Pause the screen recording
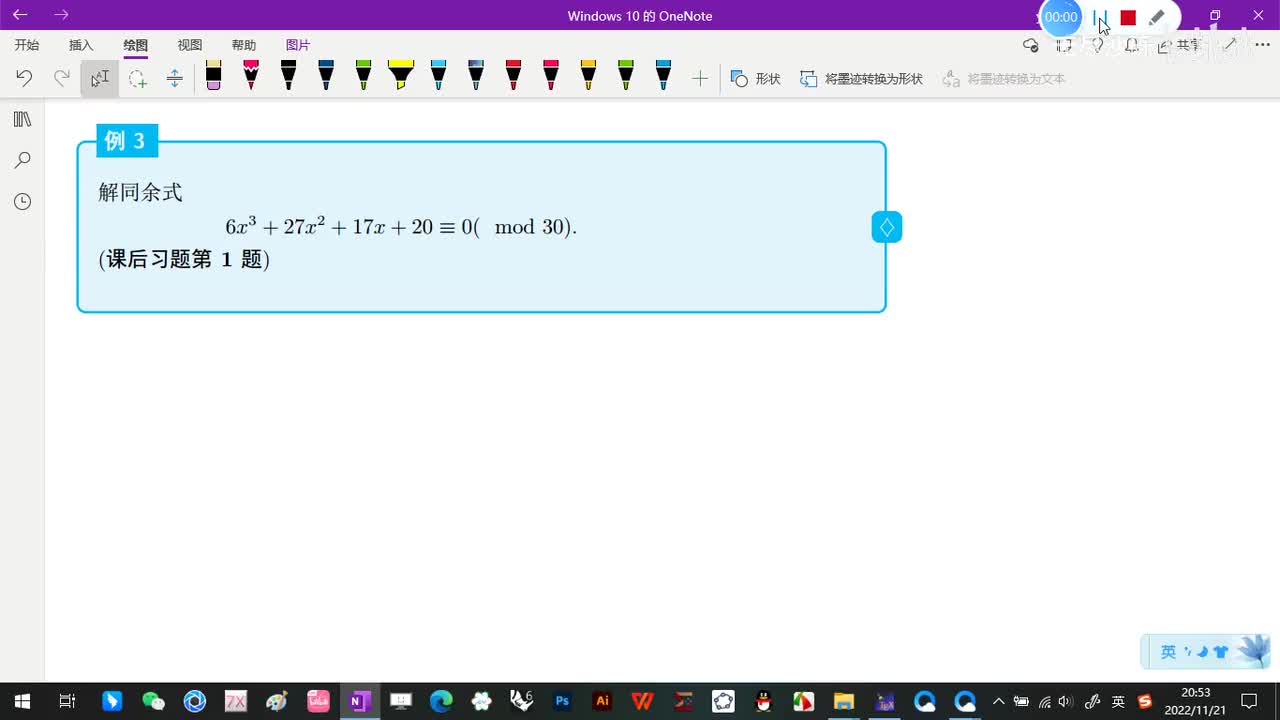Image resolution: width=1280 pixels, height=720 pixels. point(1100,17)
